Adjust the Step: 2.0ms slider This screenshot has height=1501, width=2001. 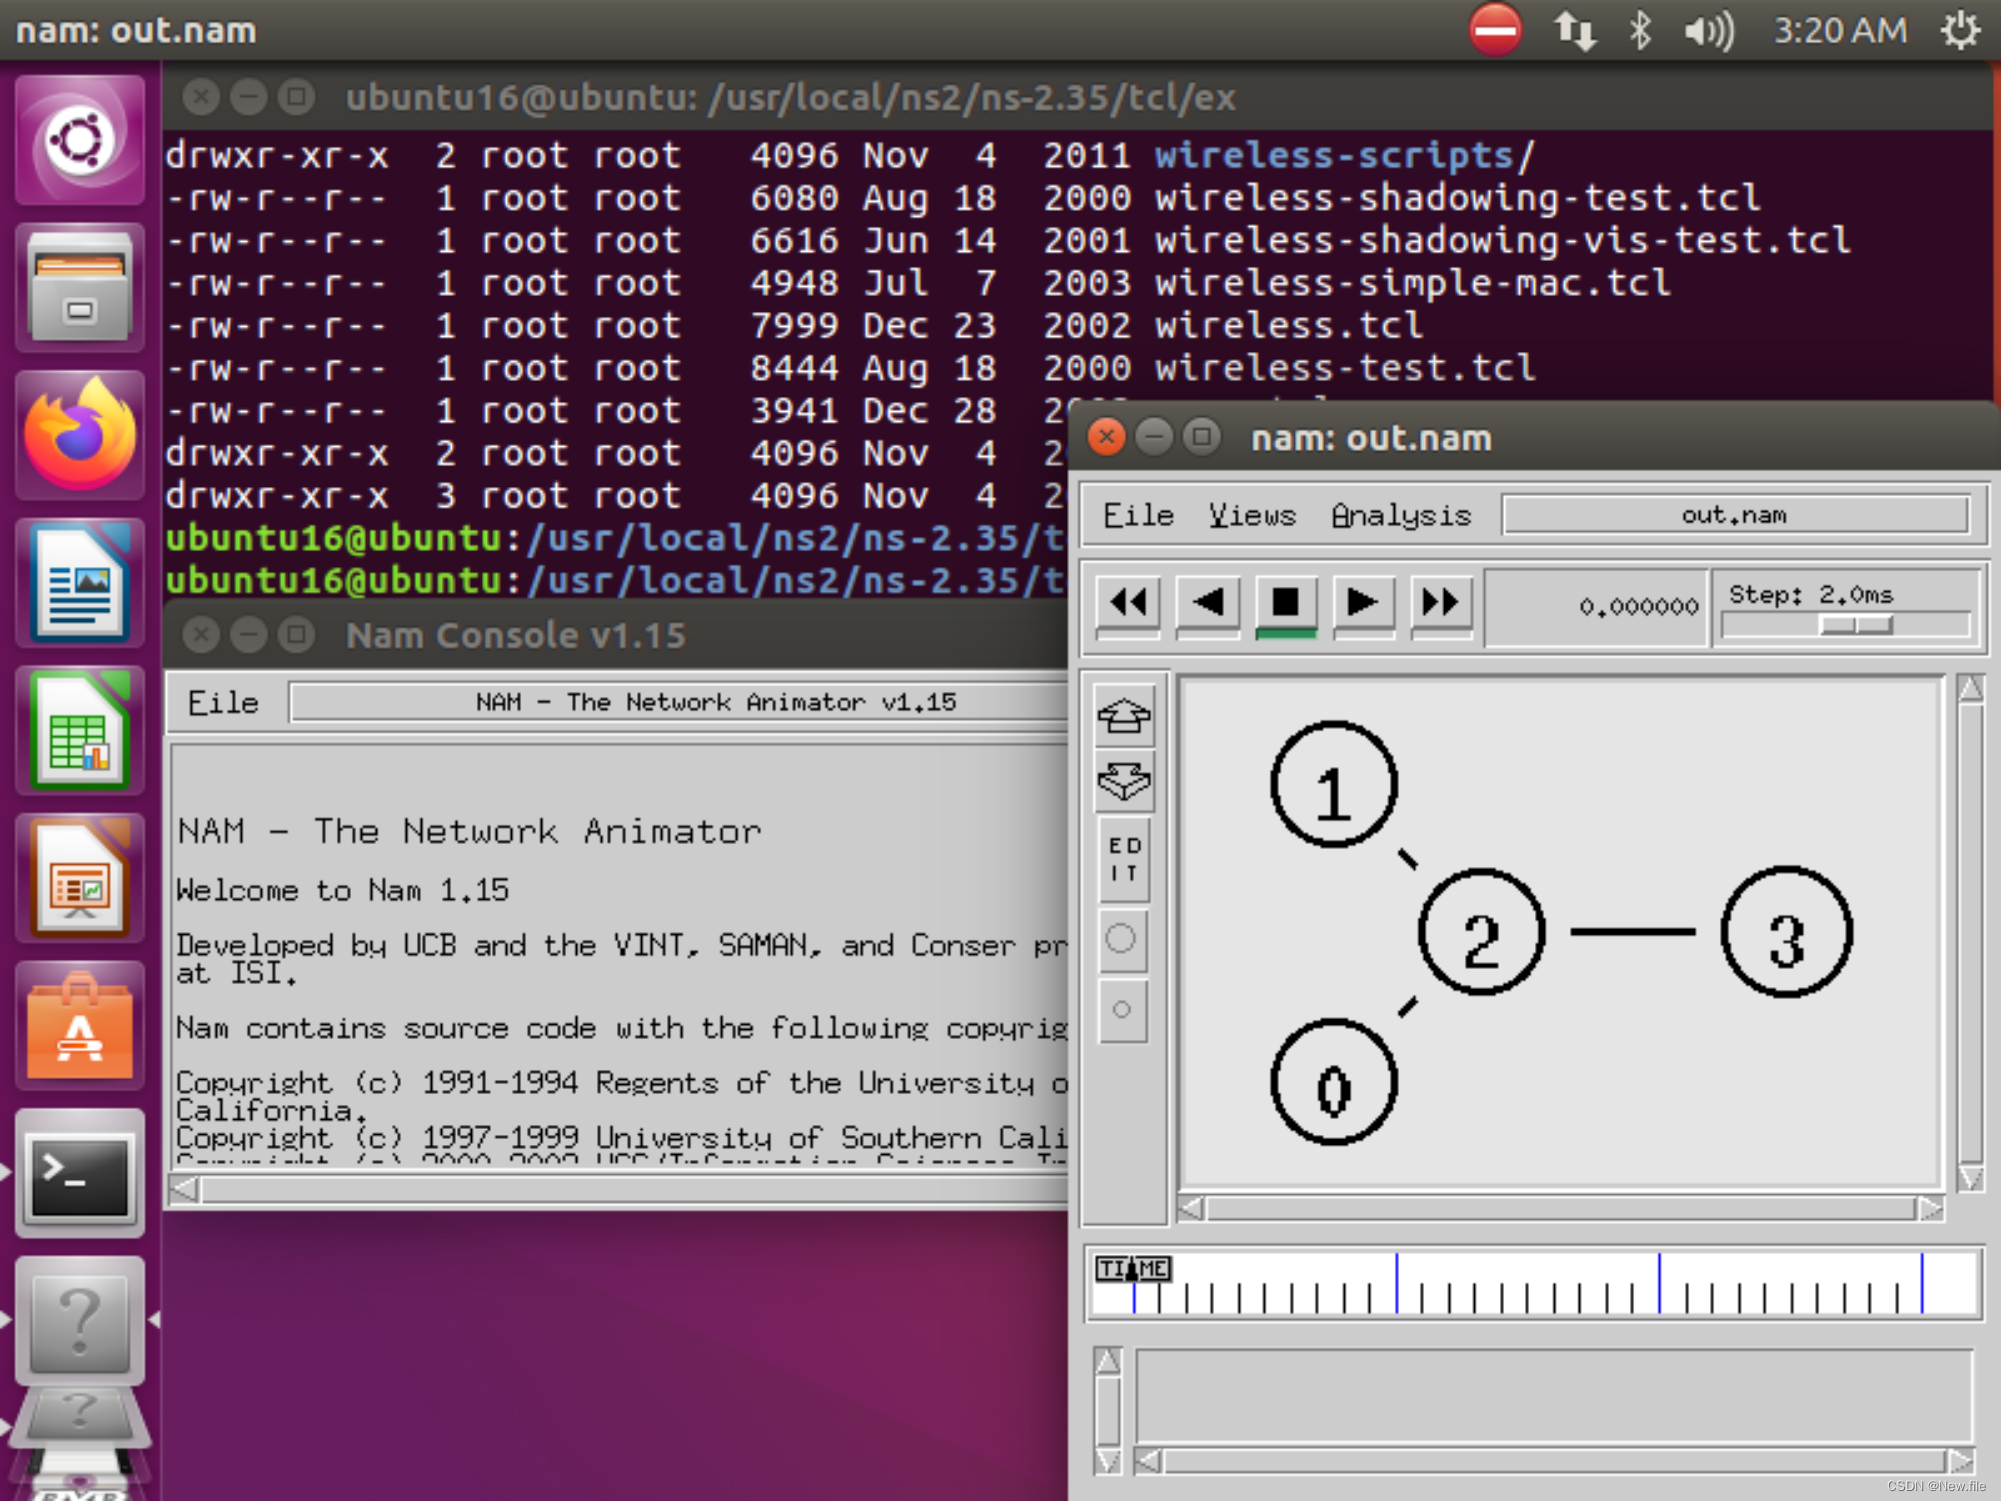click(1855, 627)
